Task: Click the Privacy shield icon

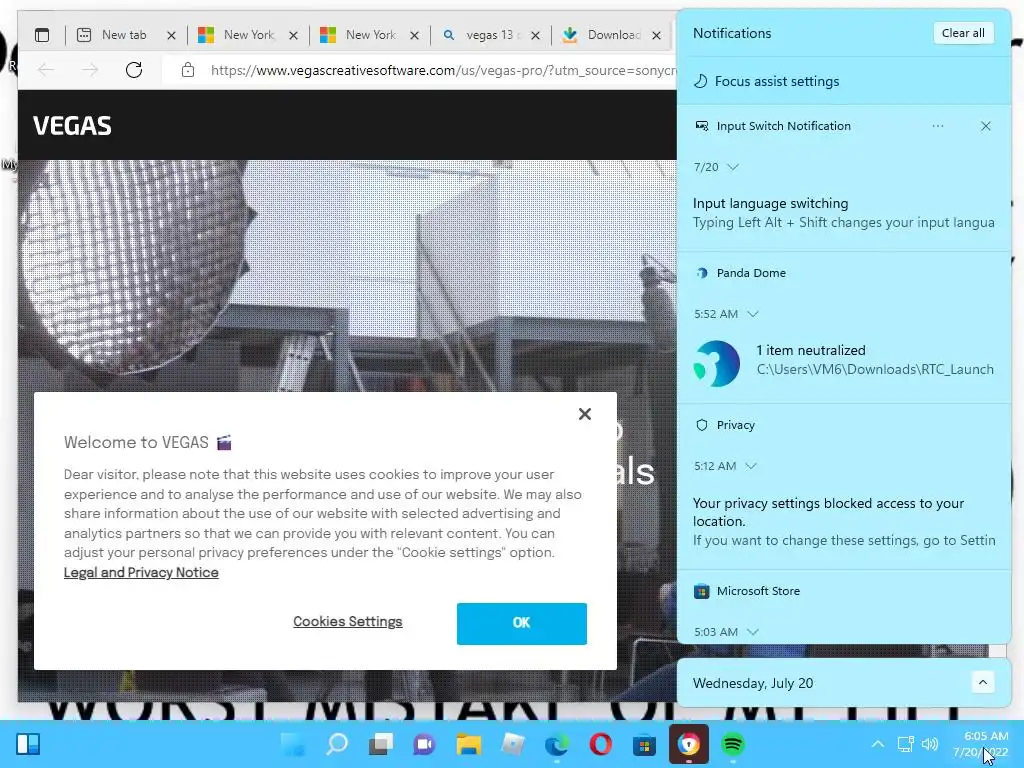Action: coord(701,425)
